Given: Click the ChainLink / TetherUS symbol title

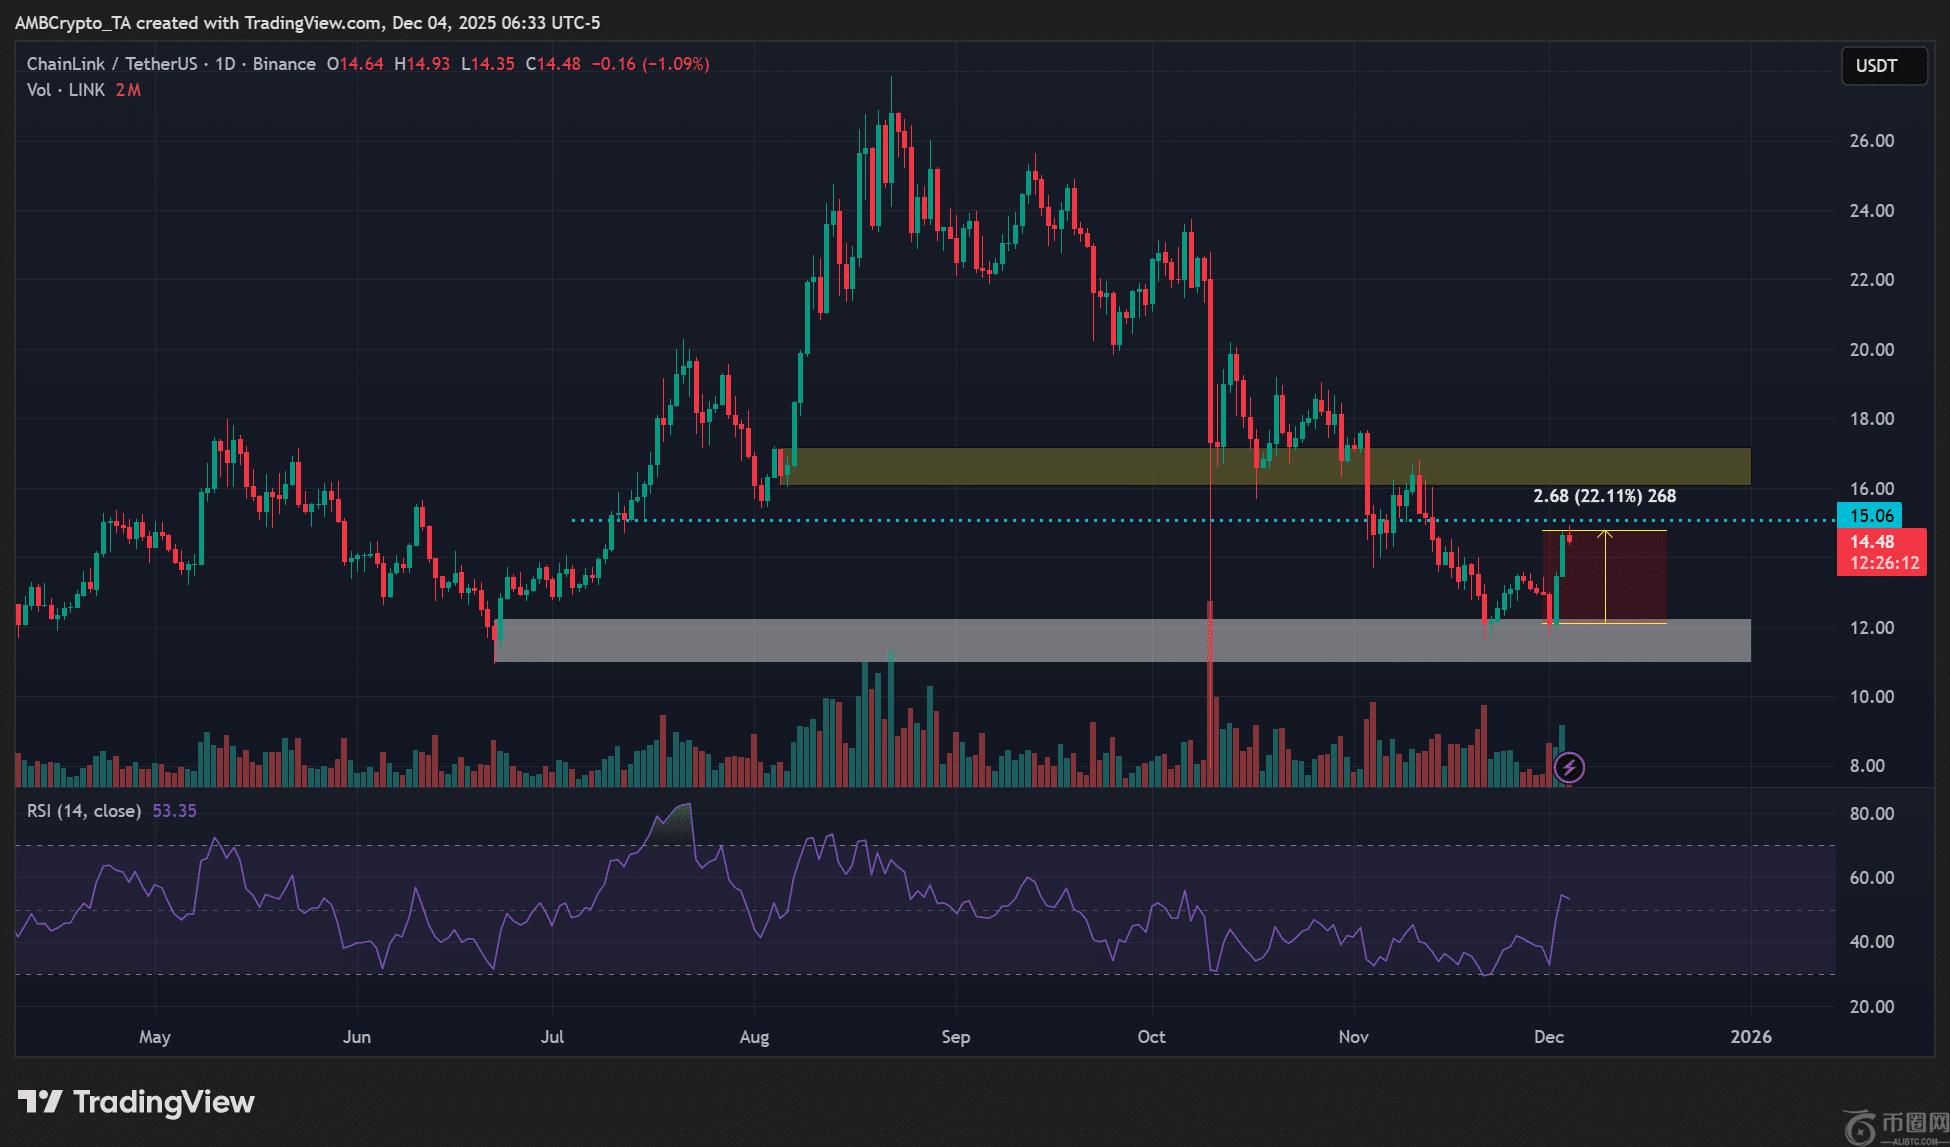Looking at the screenshot, I should (111, 64).
